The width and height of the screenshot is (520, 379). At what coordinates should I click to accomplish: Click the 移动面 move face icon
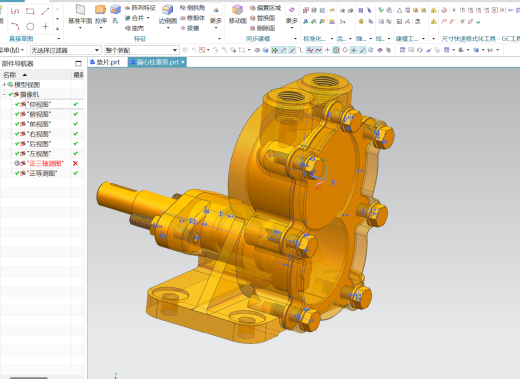tap(237, 10)
